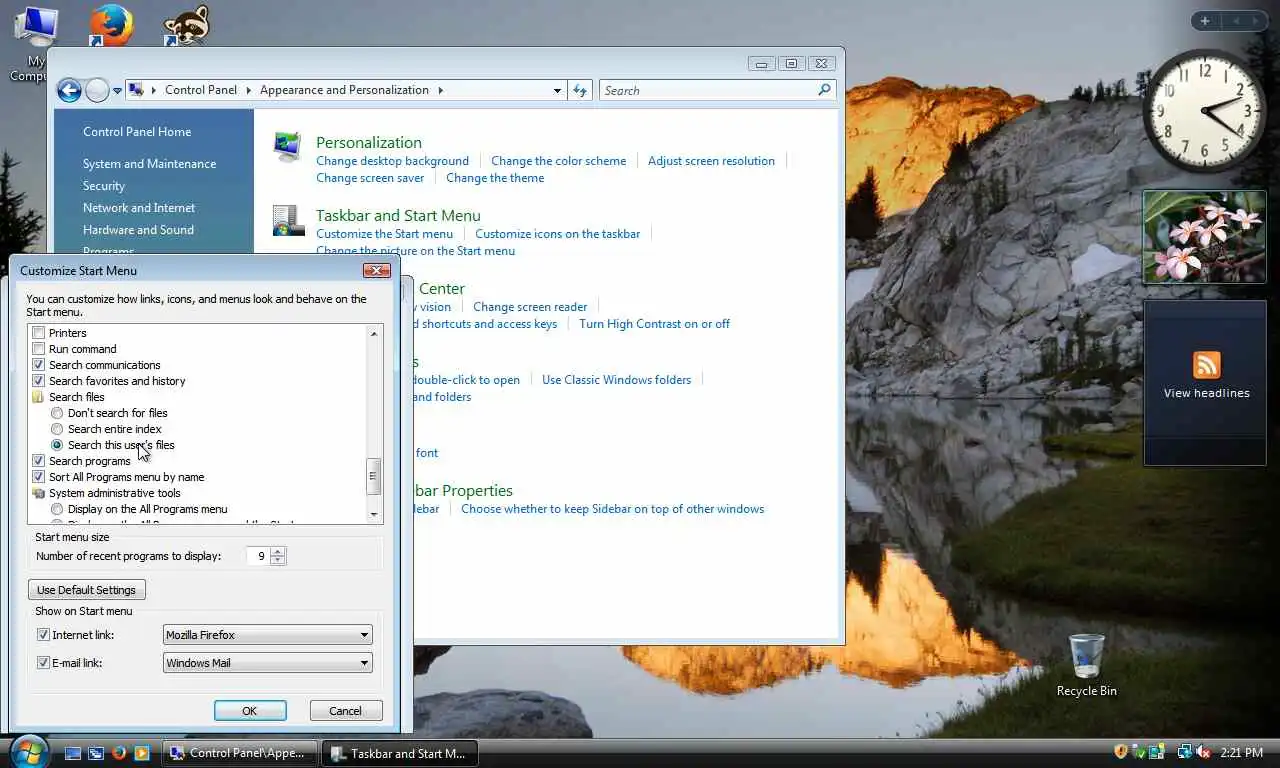
Task: Open System and Maintenance category
Action: (149, 164)
